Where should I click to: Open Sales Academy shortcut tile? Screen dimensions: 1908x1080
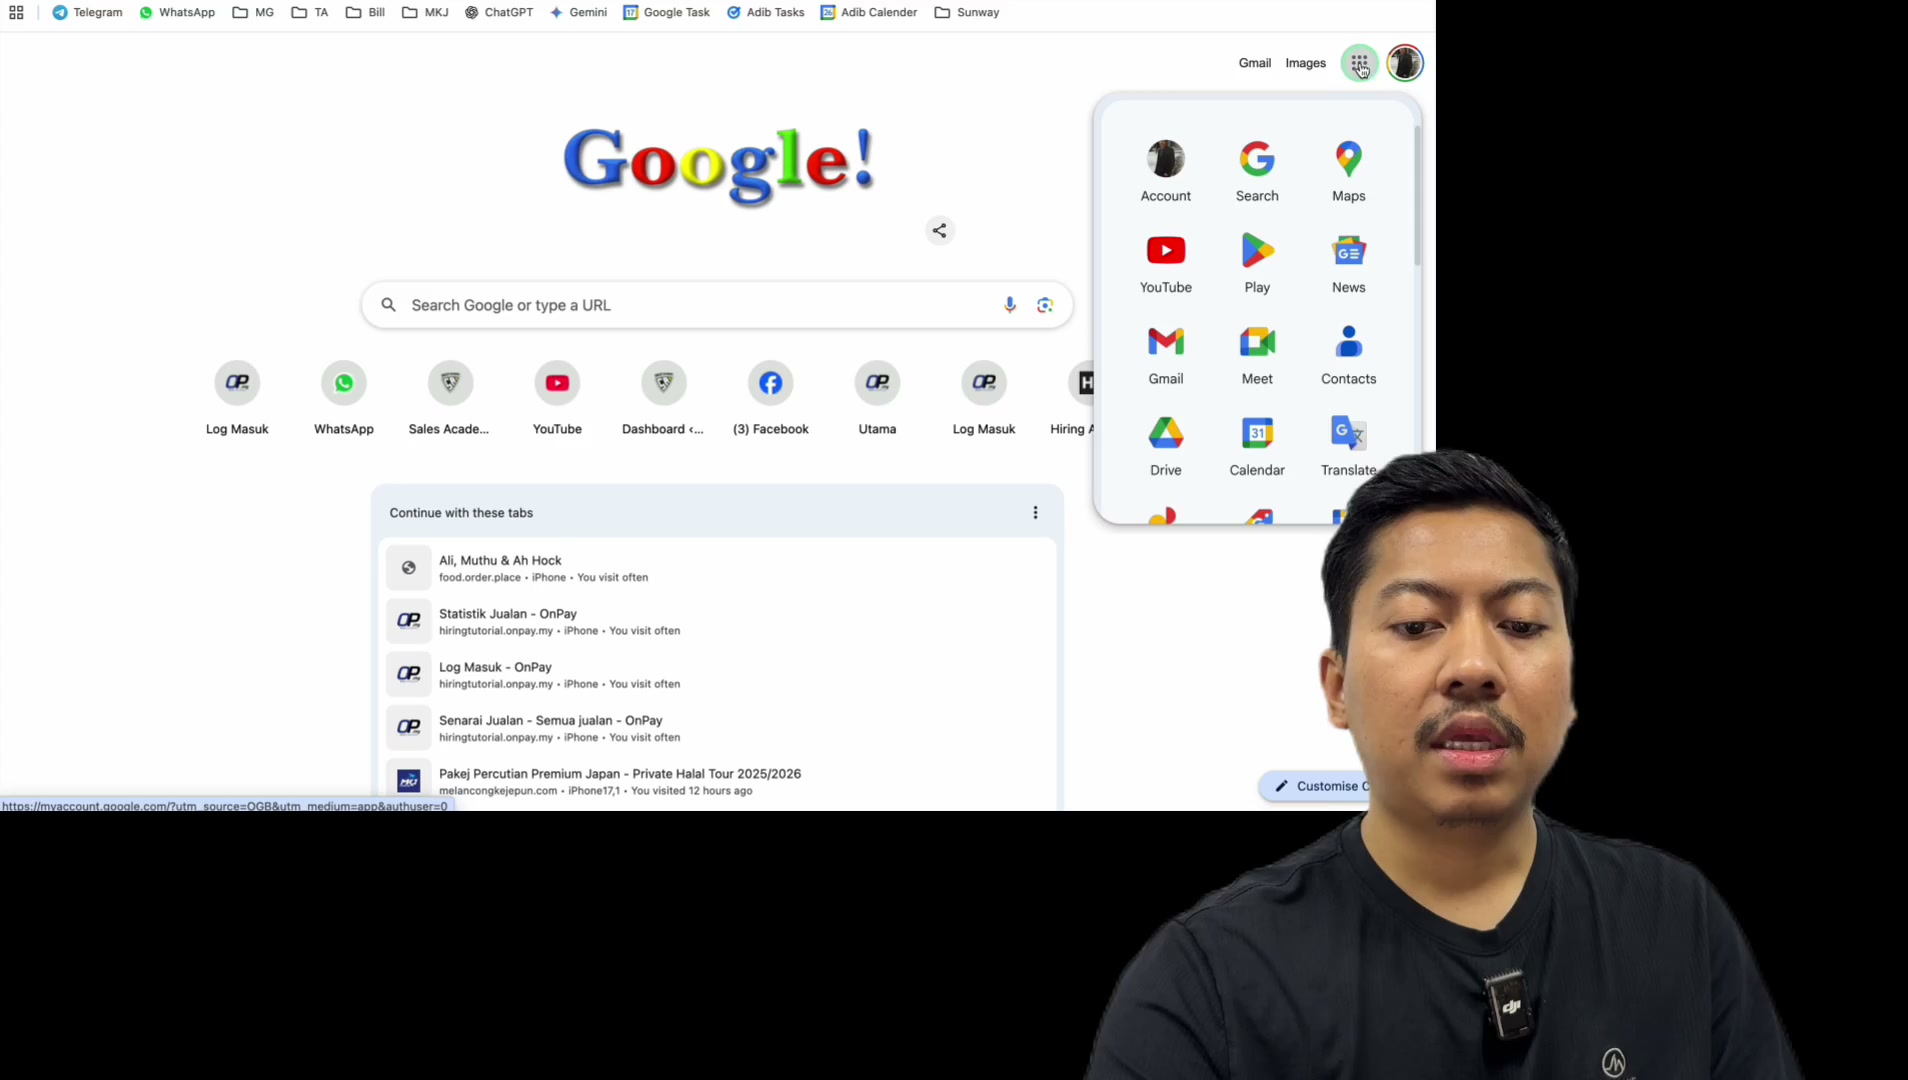tap(450, 399)
